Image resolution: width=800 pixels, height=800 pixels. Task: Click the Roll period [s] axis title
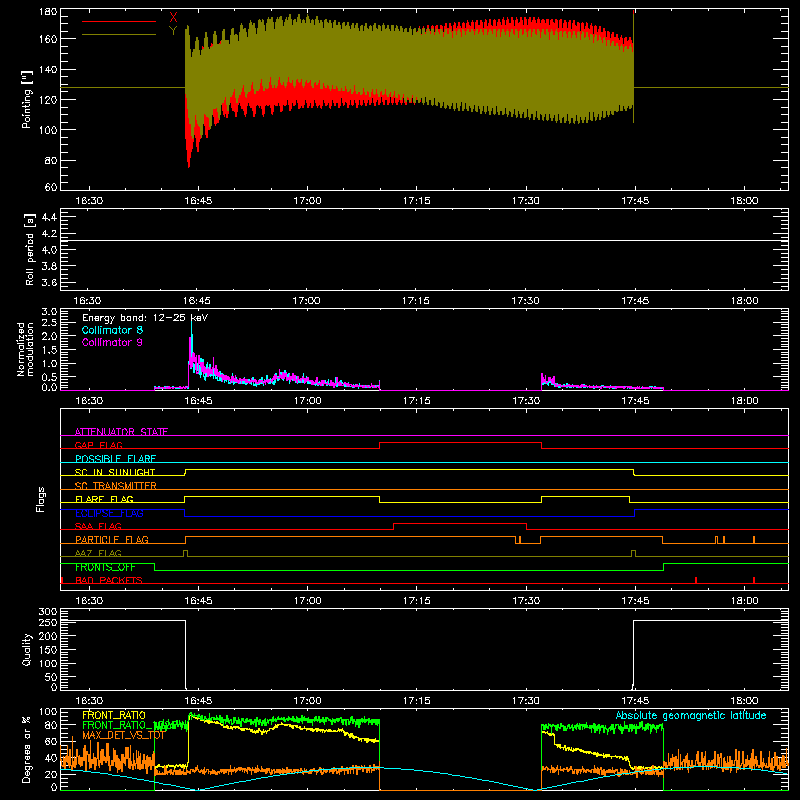pos(29,250)
